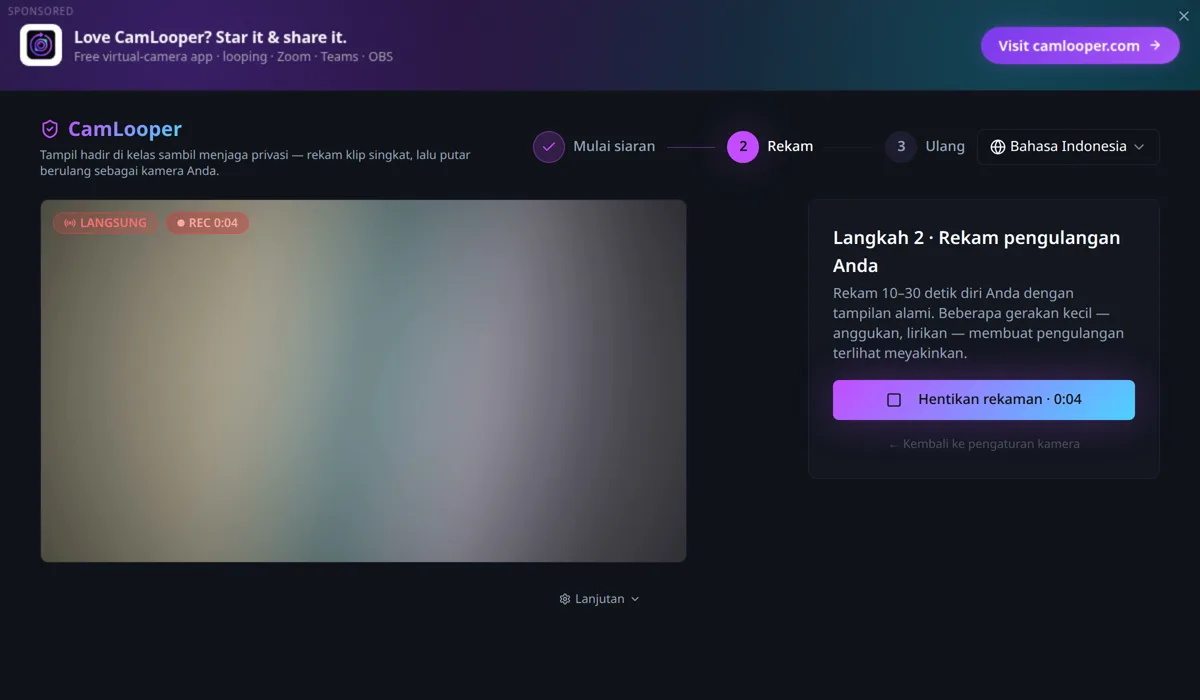Click the globe icon in language selector

tap(998, 147)
